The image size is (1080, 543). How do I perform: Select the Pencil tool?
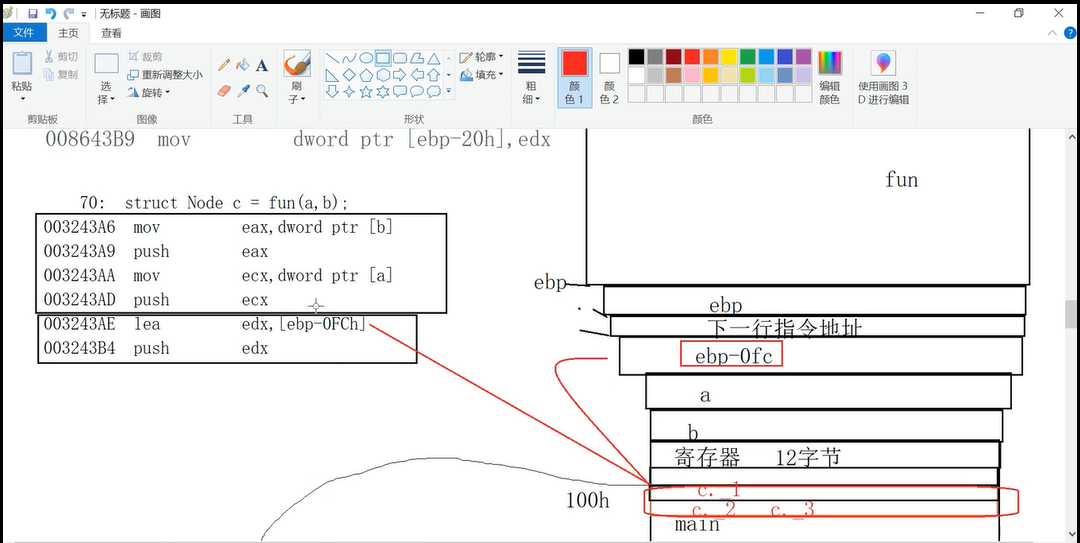click(224, 65)
